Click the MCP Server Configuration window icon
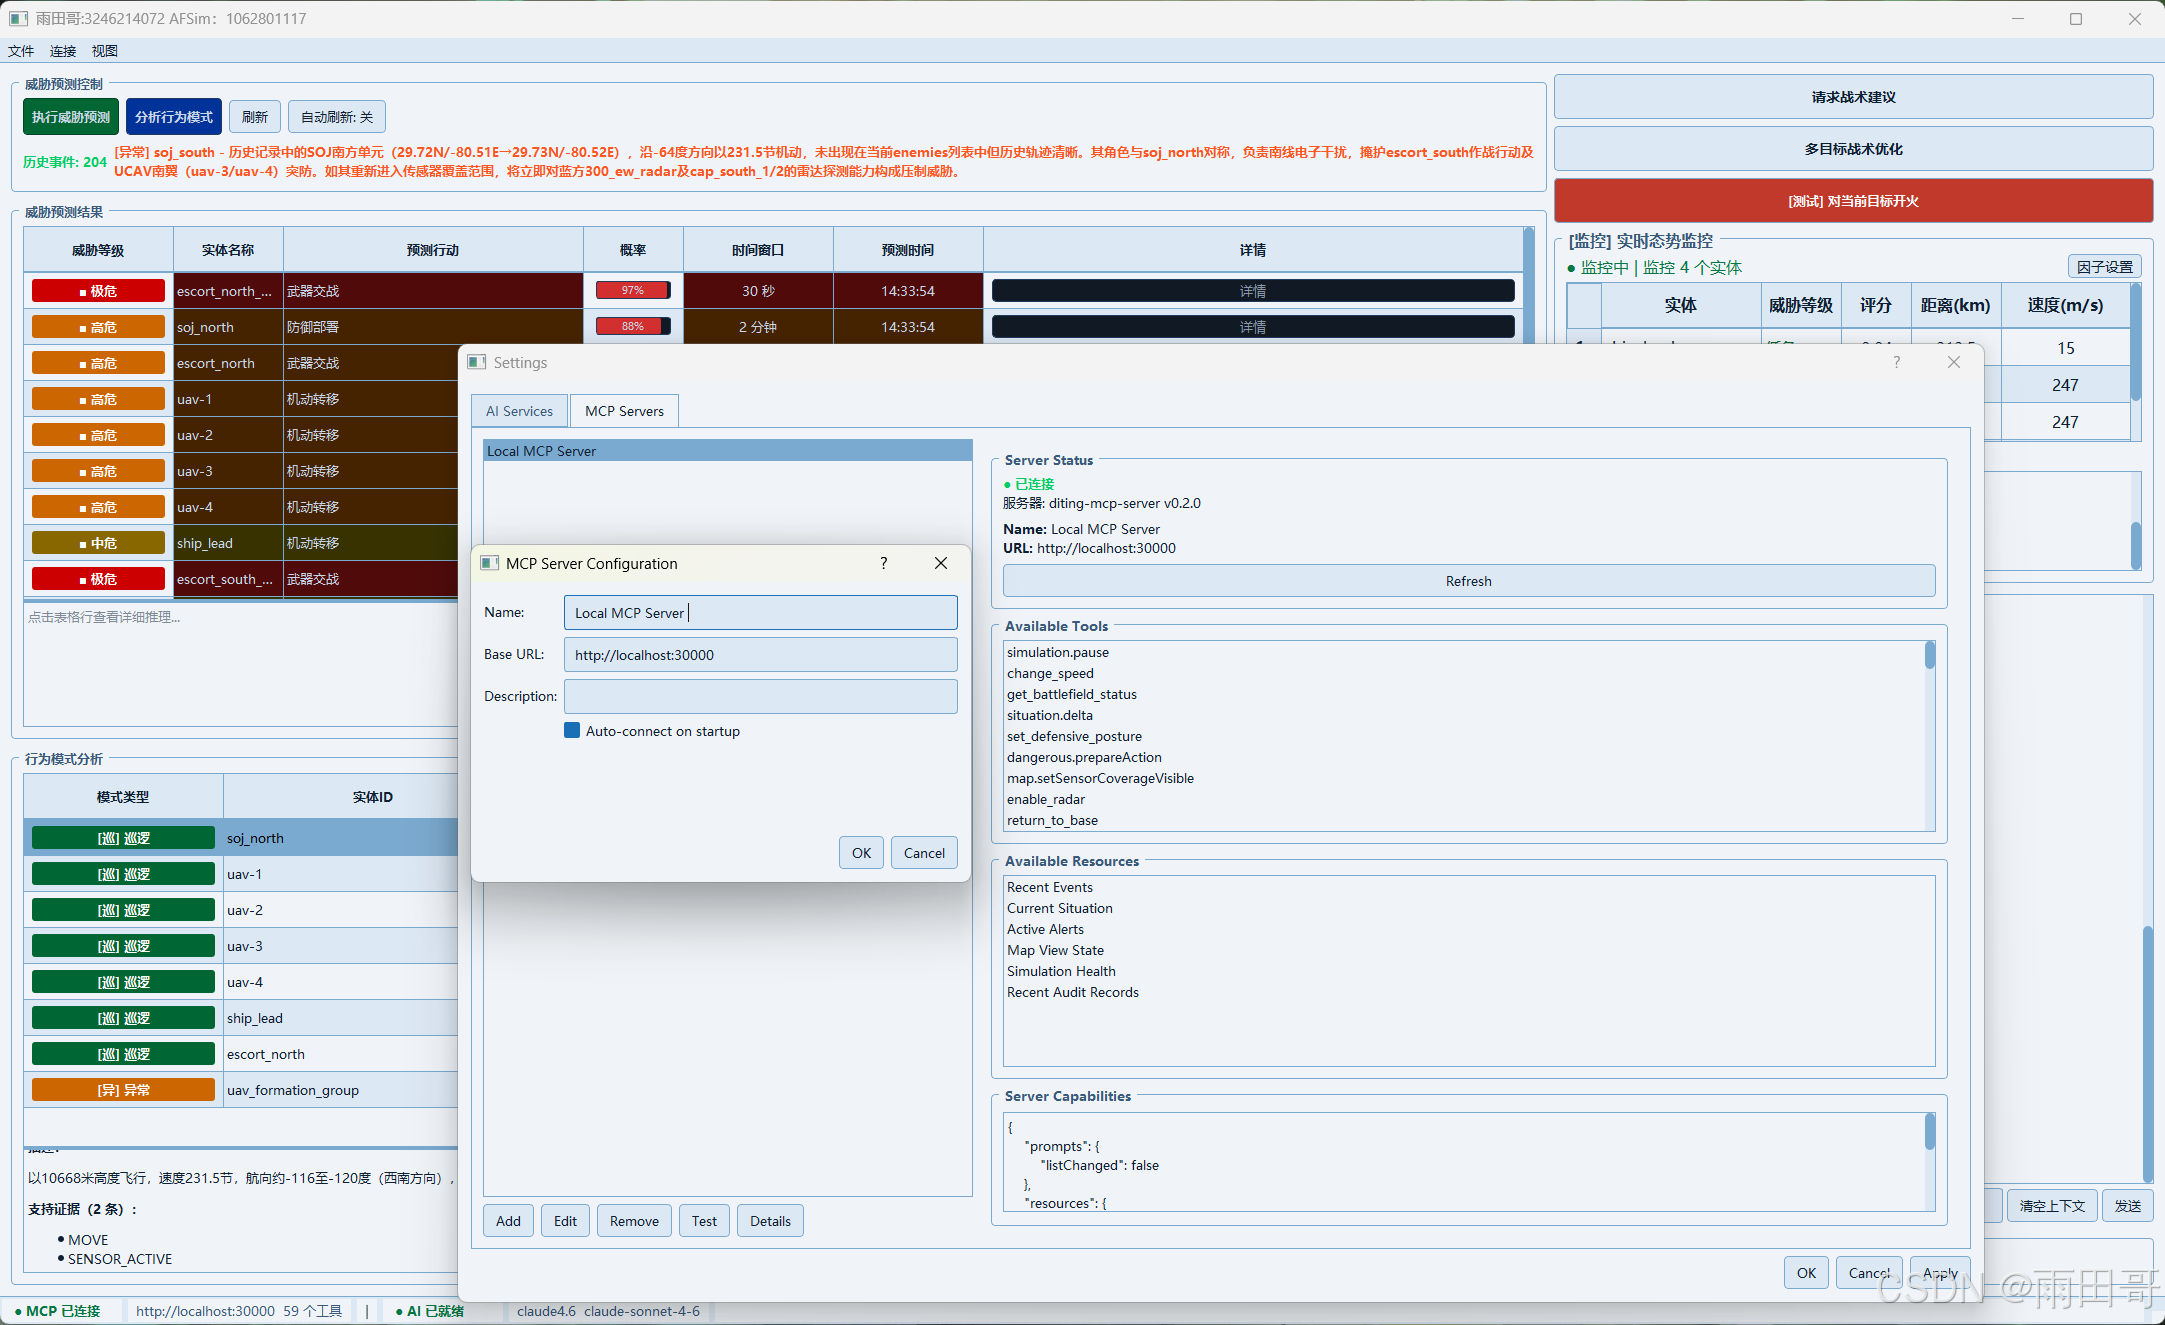 click(490, 563)
